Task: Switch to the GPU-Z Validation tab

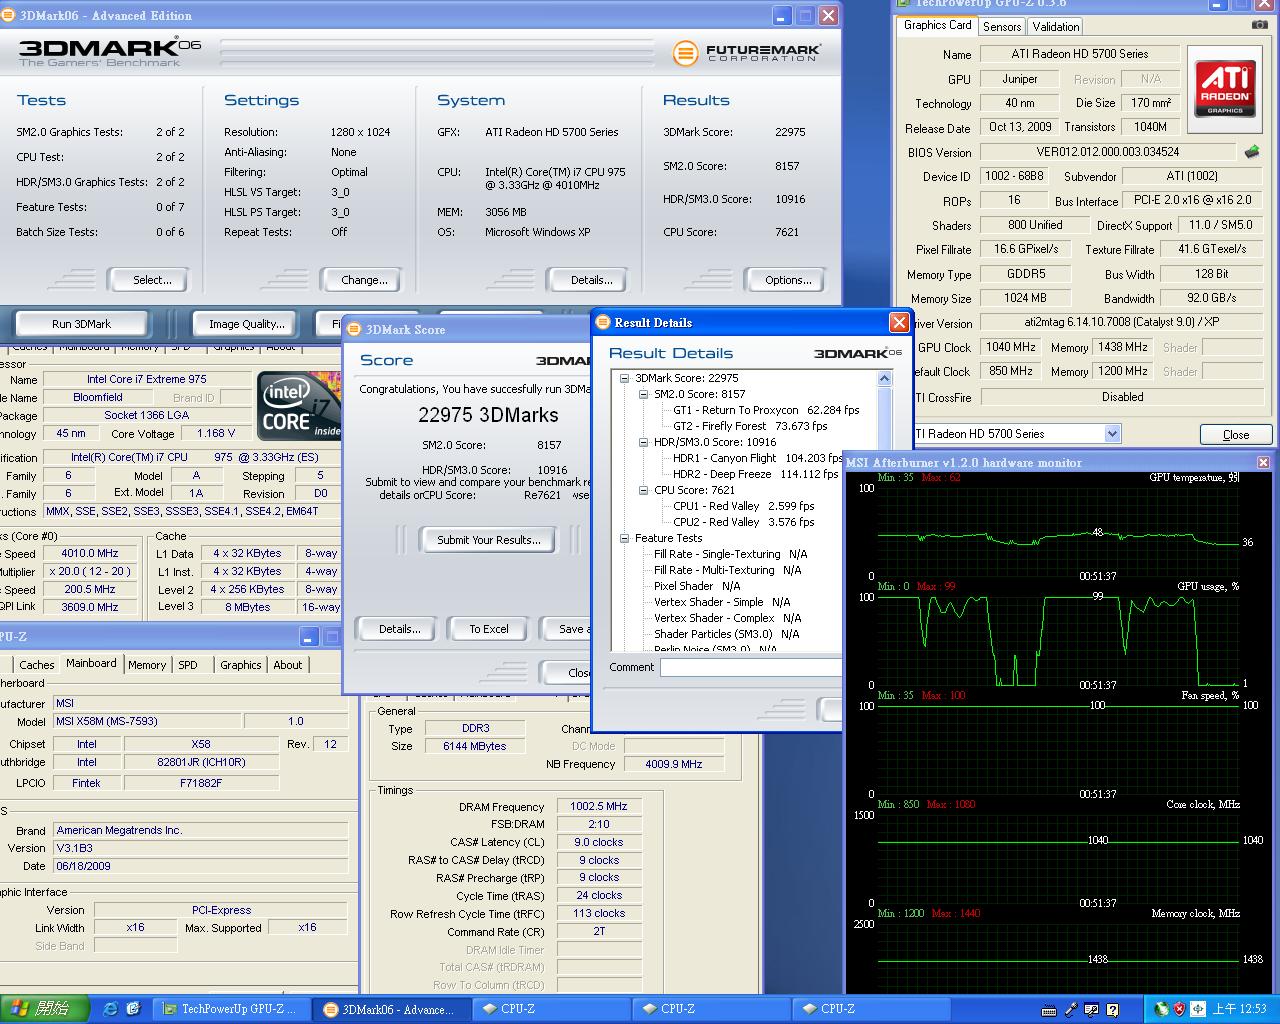Action: pos(1056,27)
